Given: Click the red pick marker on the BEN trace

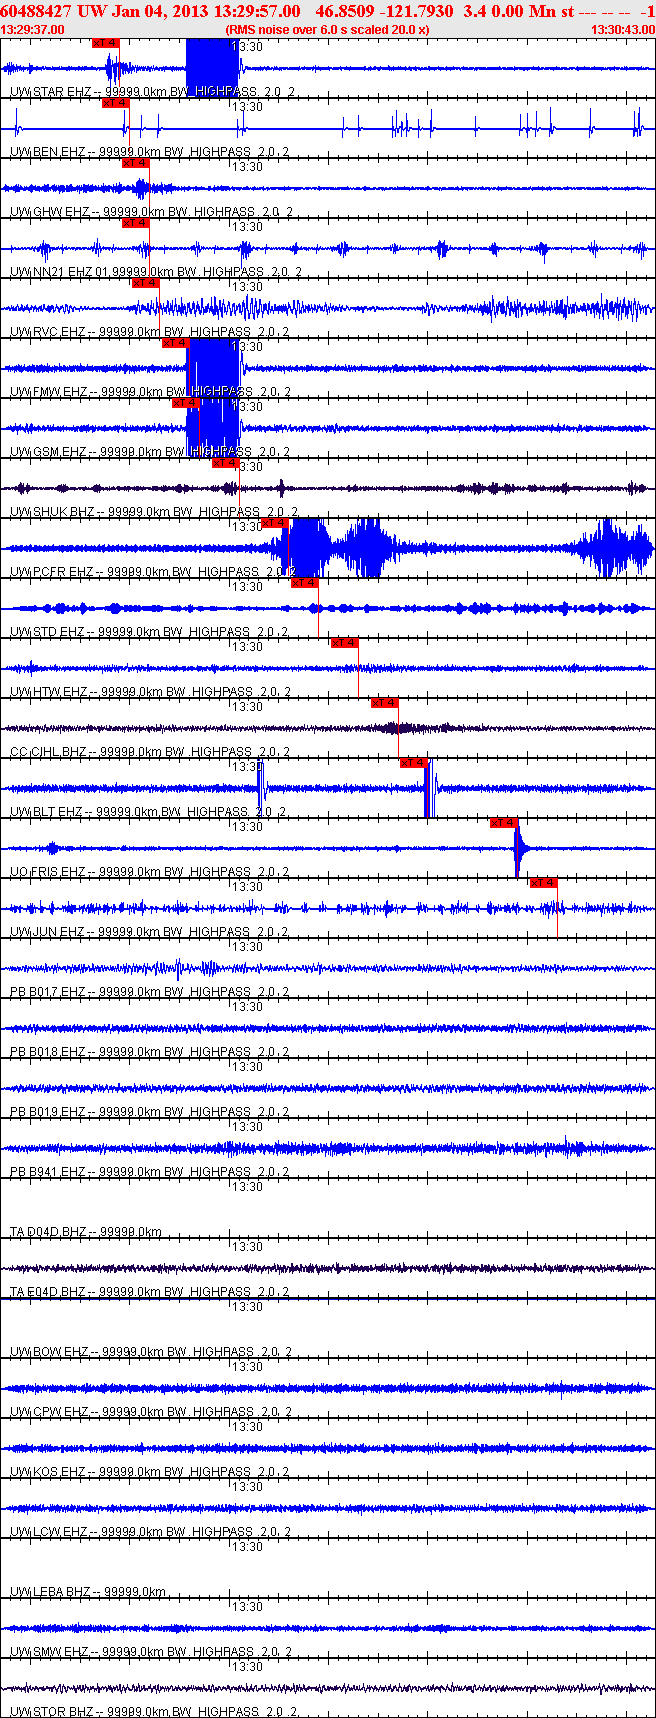Looking at the screenshot, I should click(x=115, y=103).
